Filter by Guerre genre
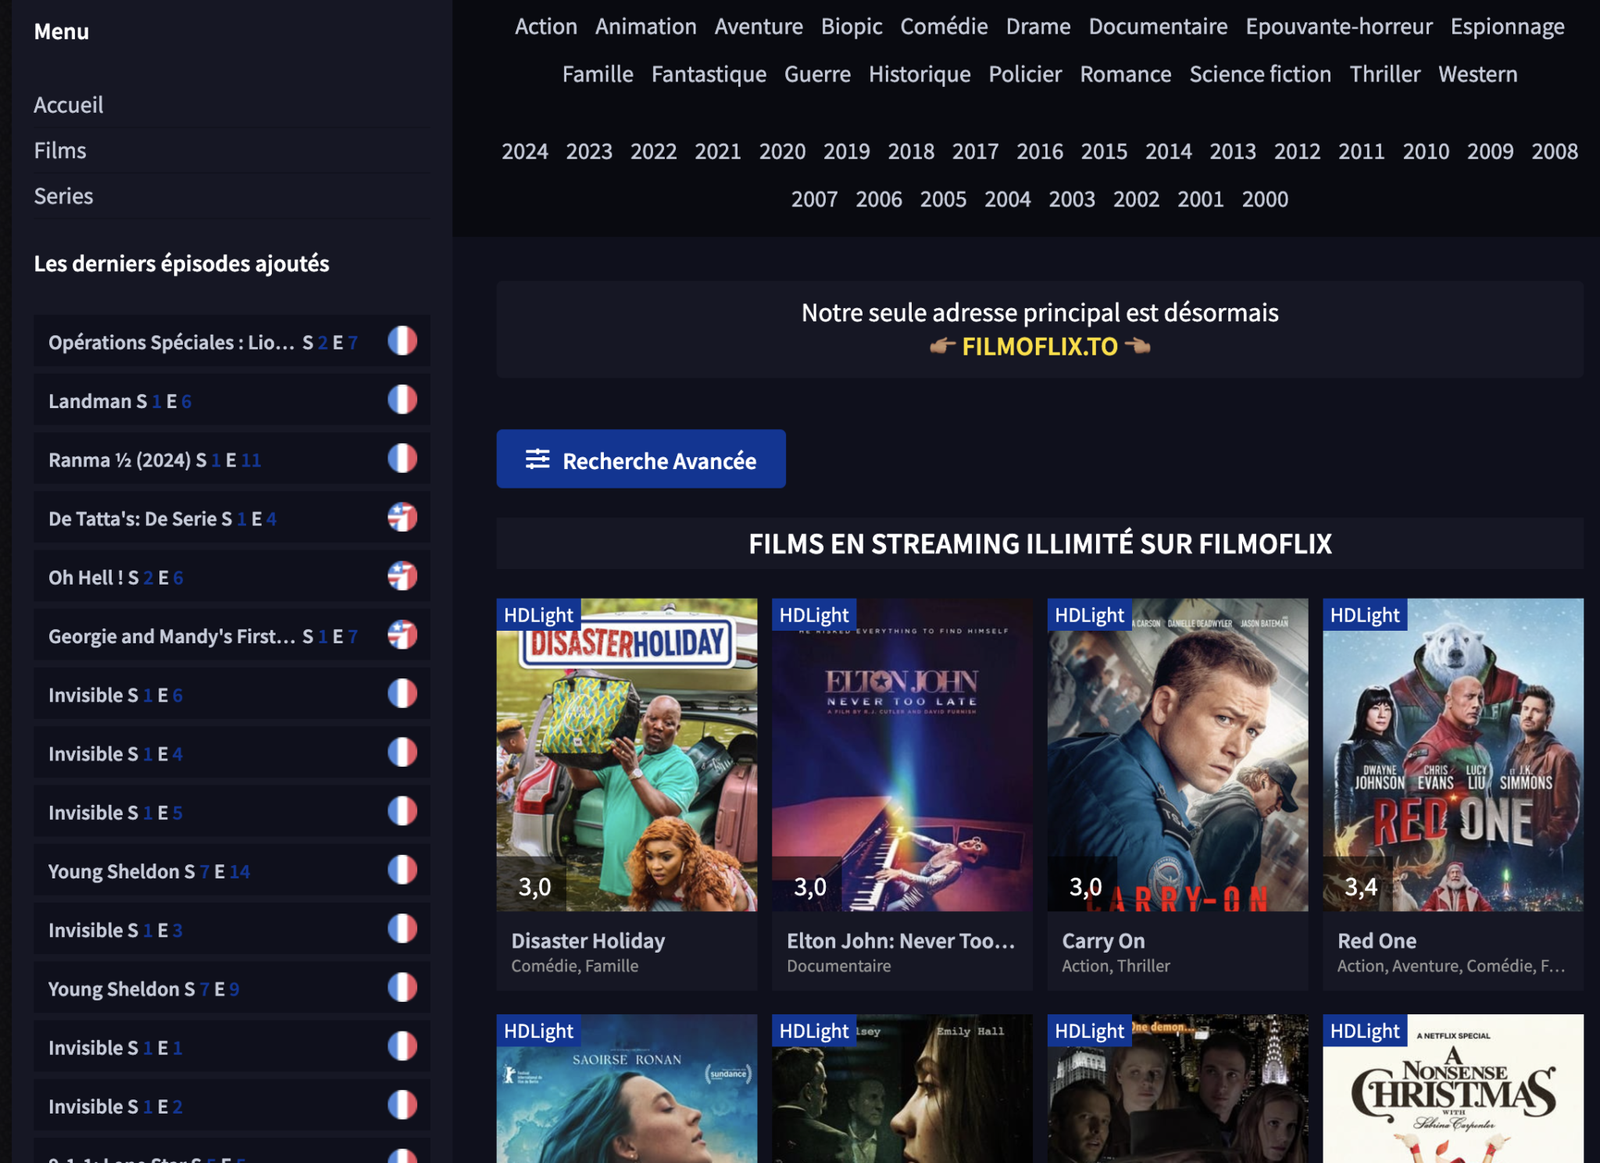 817,74
